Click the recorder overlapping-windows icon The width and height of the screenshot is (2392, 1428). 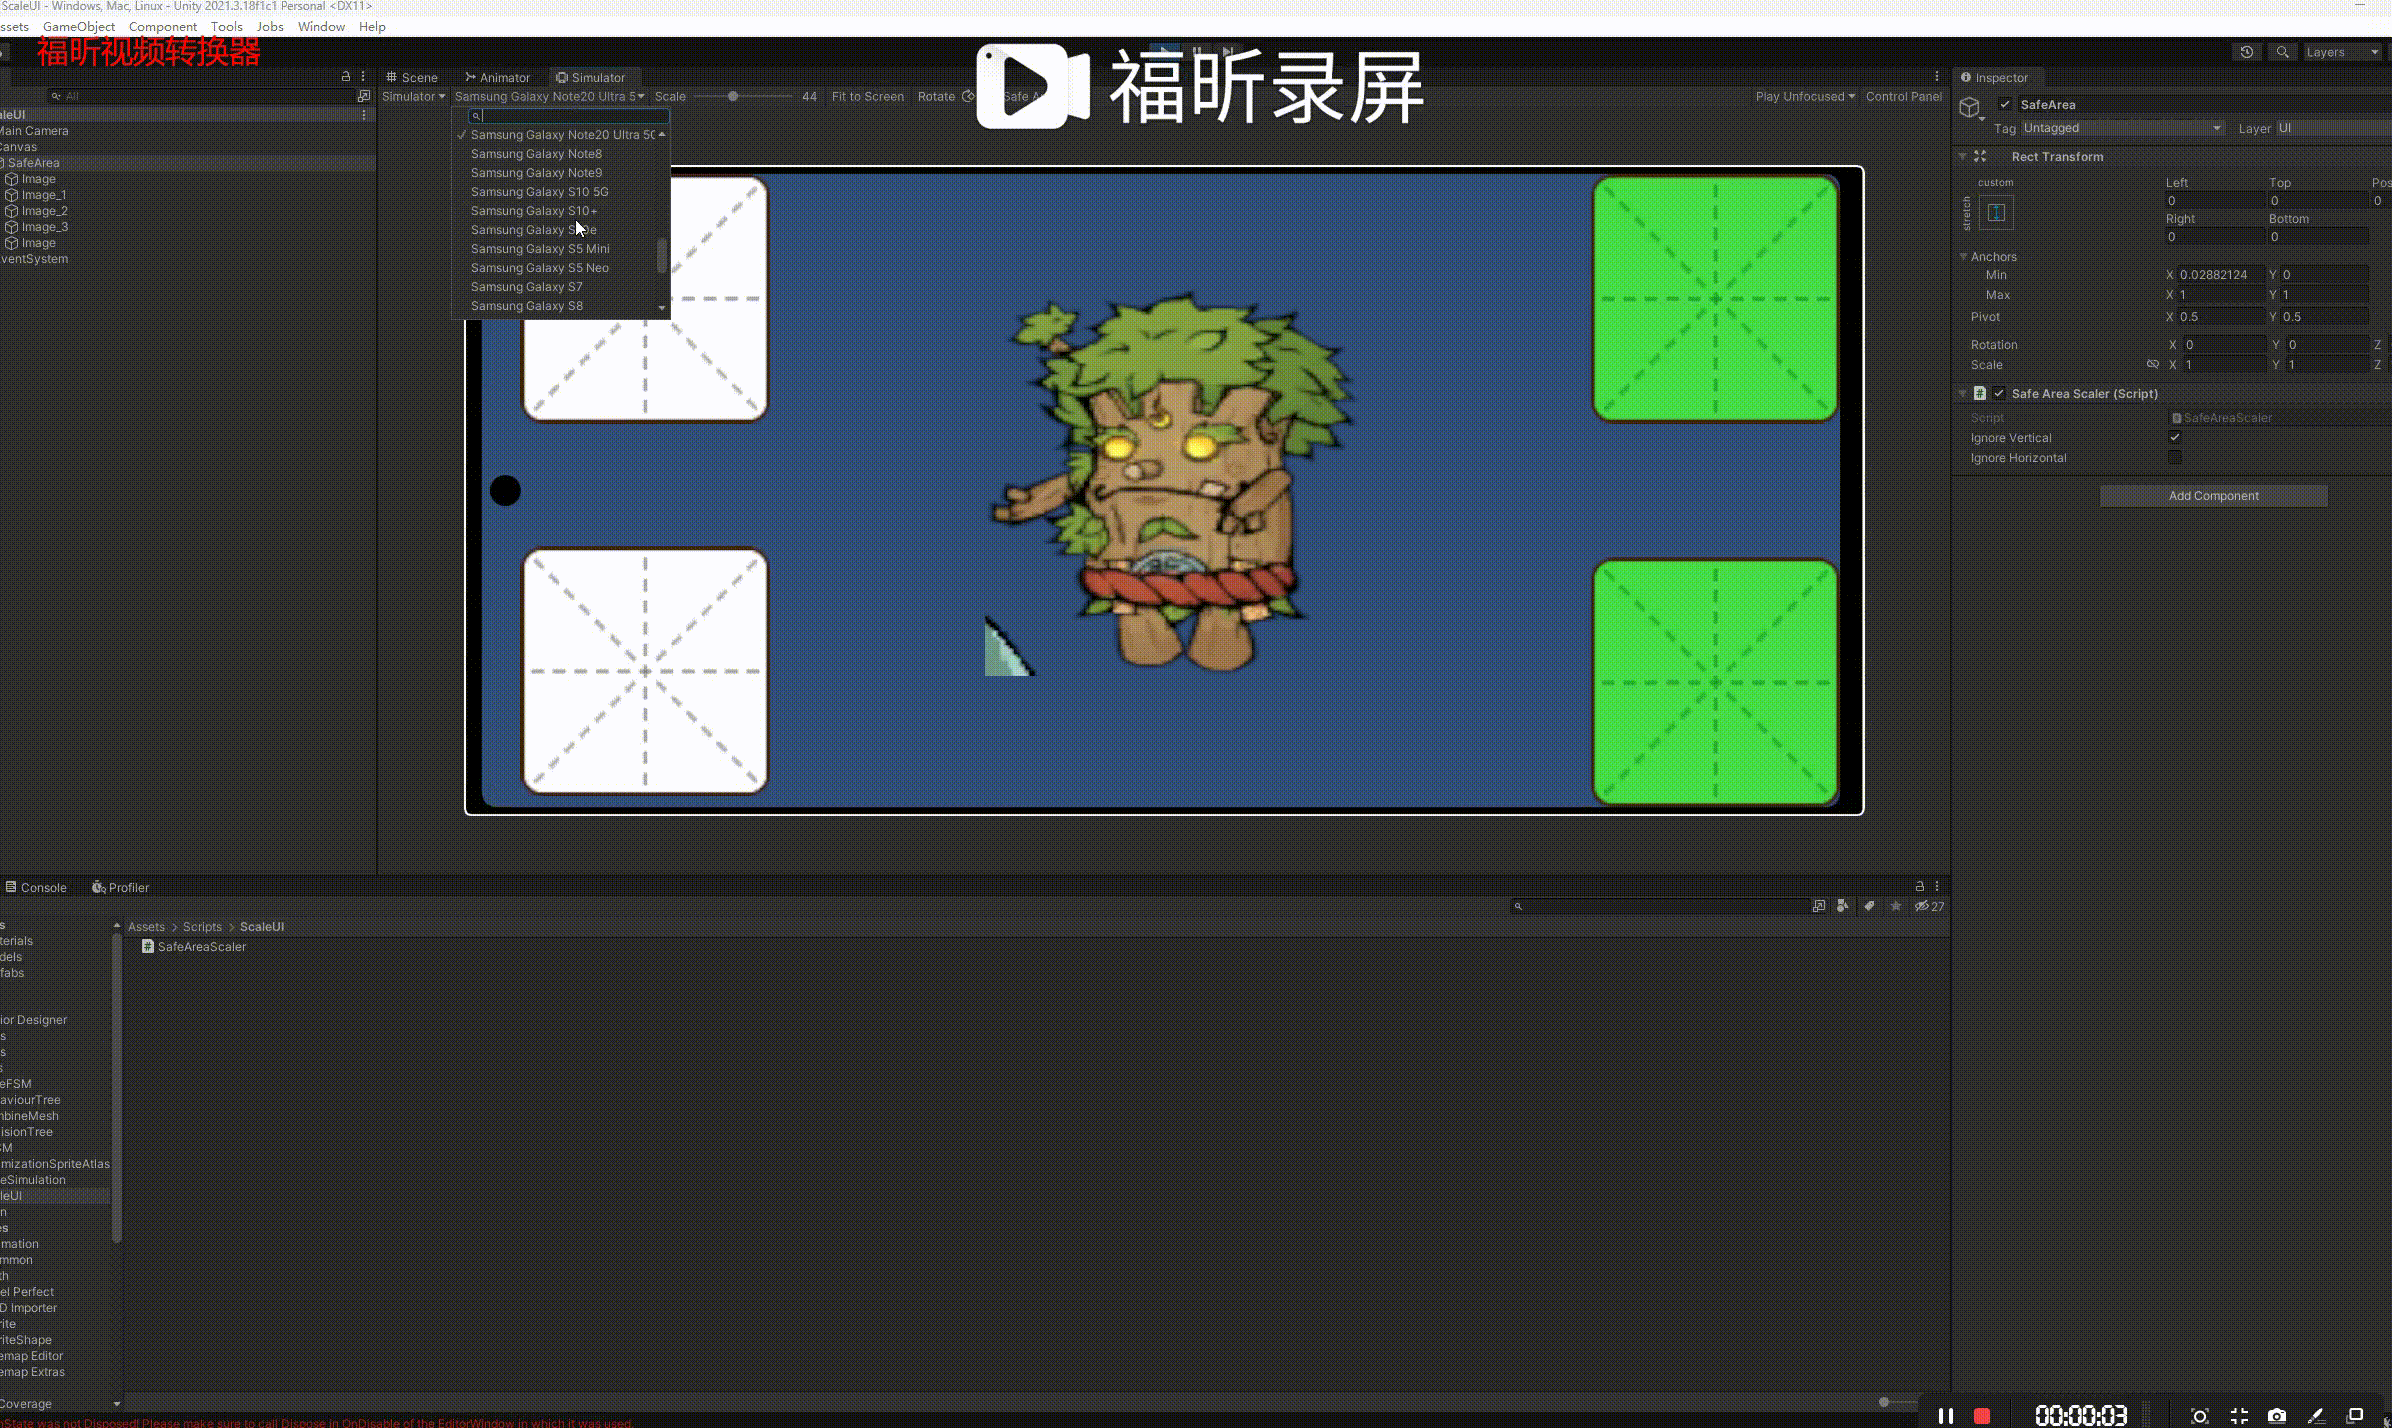click(2355, 1415)
